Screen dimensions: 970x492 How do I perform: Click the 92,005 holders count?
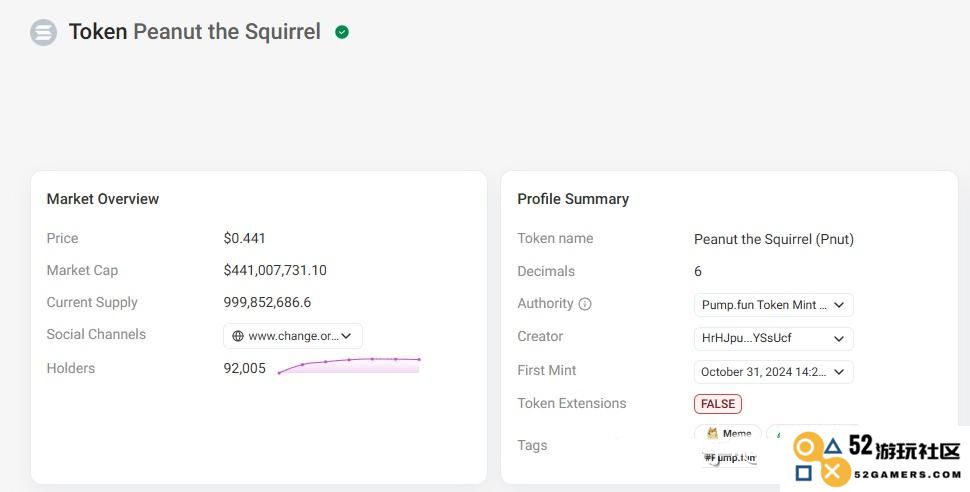tap(244, 368)
